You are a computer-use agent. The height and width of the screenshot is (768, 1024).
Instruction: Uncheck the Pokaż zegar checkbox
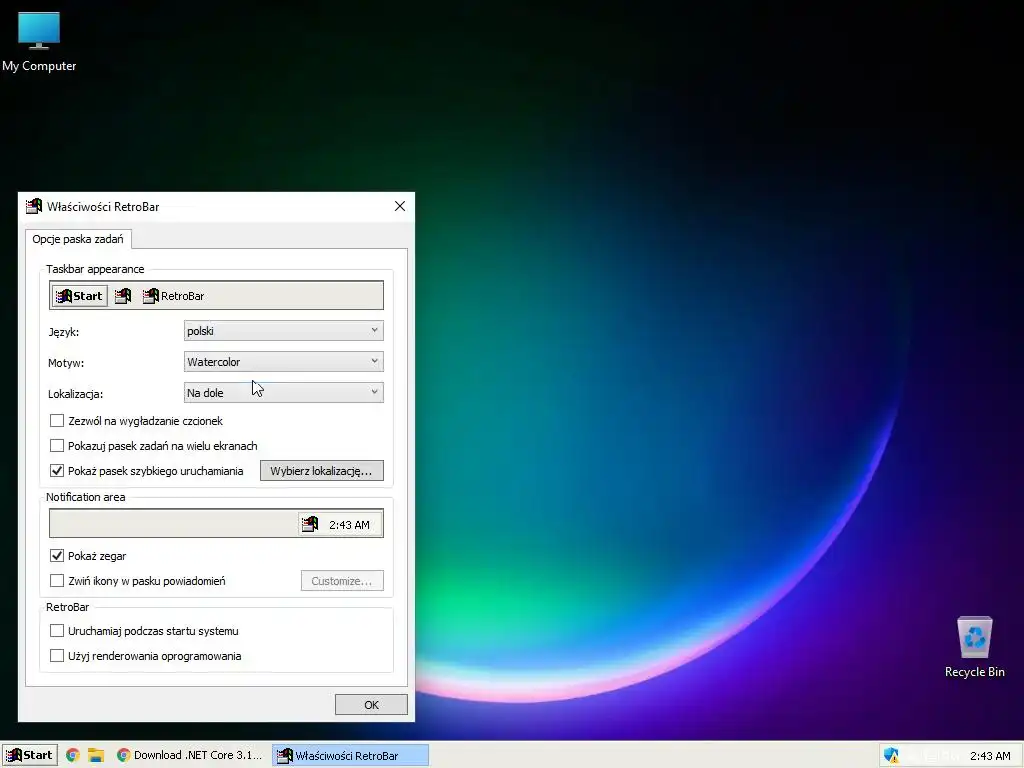click(x=57, y=556)
